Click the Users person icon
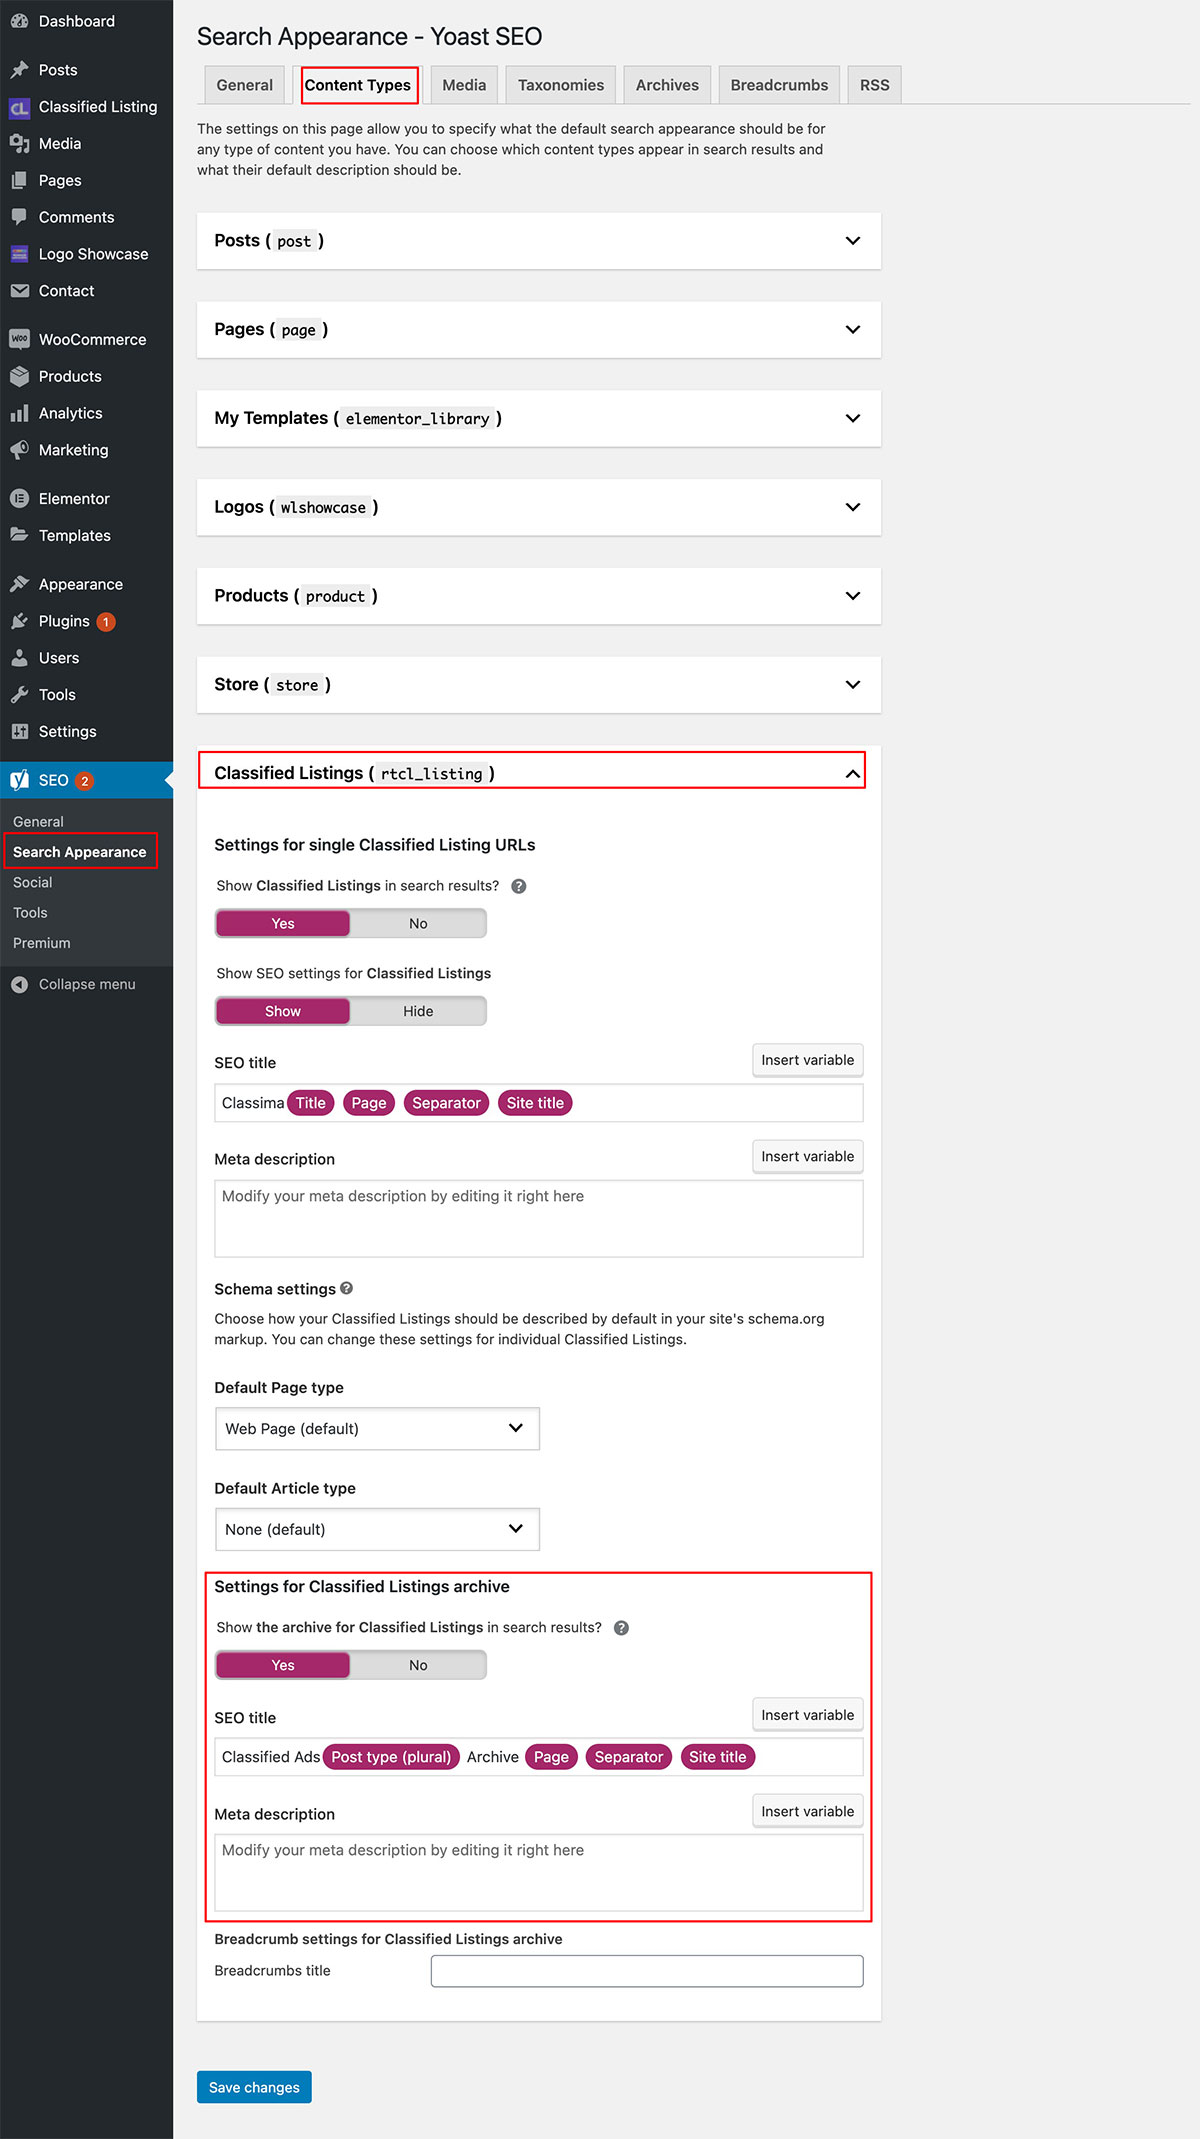1200x2139 pixels. (x=19, y=658)
